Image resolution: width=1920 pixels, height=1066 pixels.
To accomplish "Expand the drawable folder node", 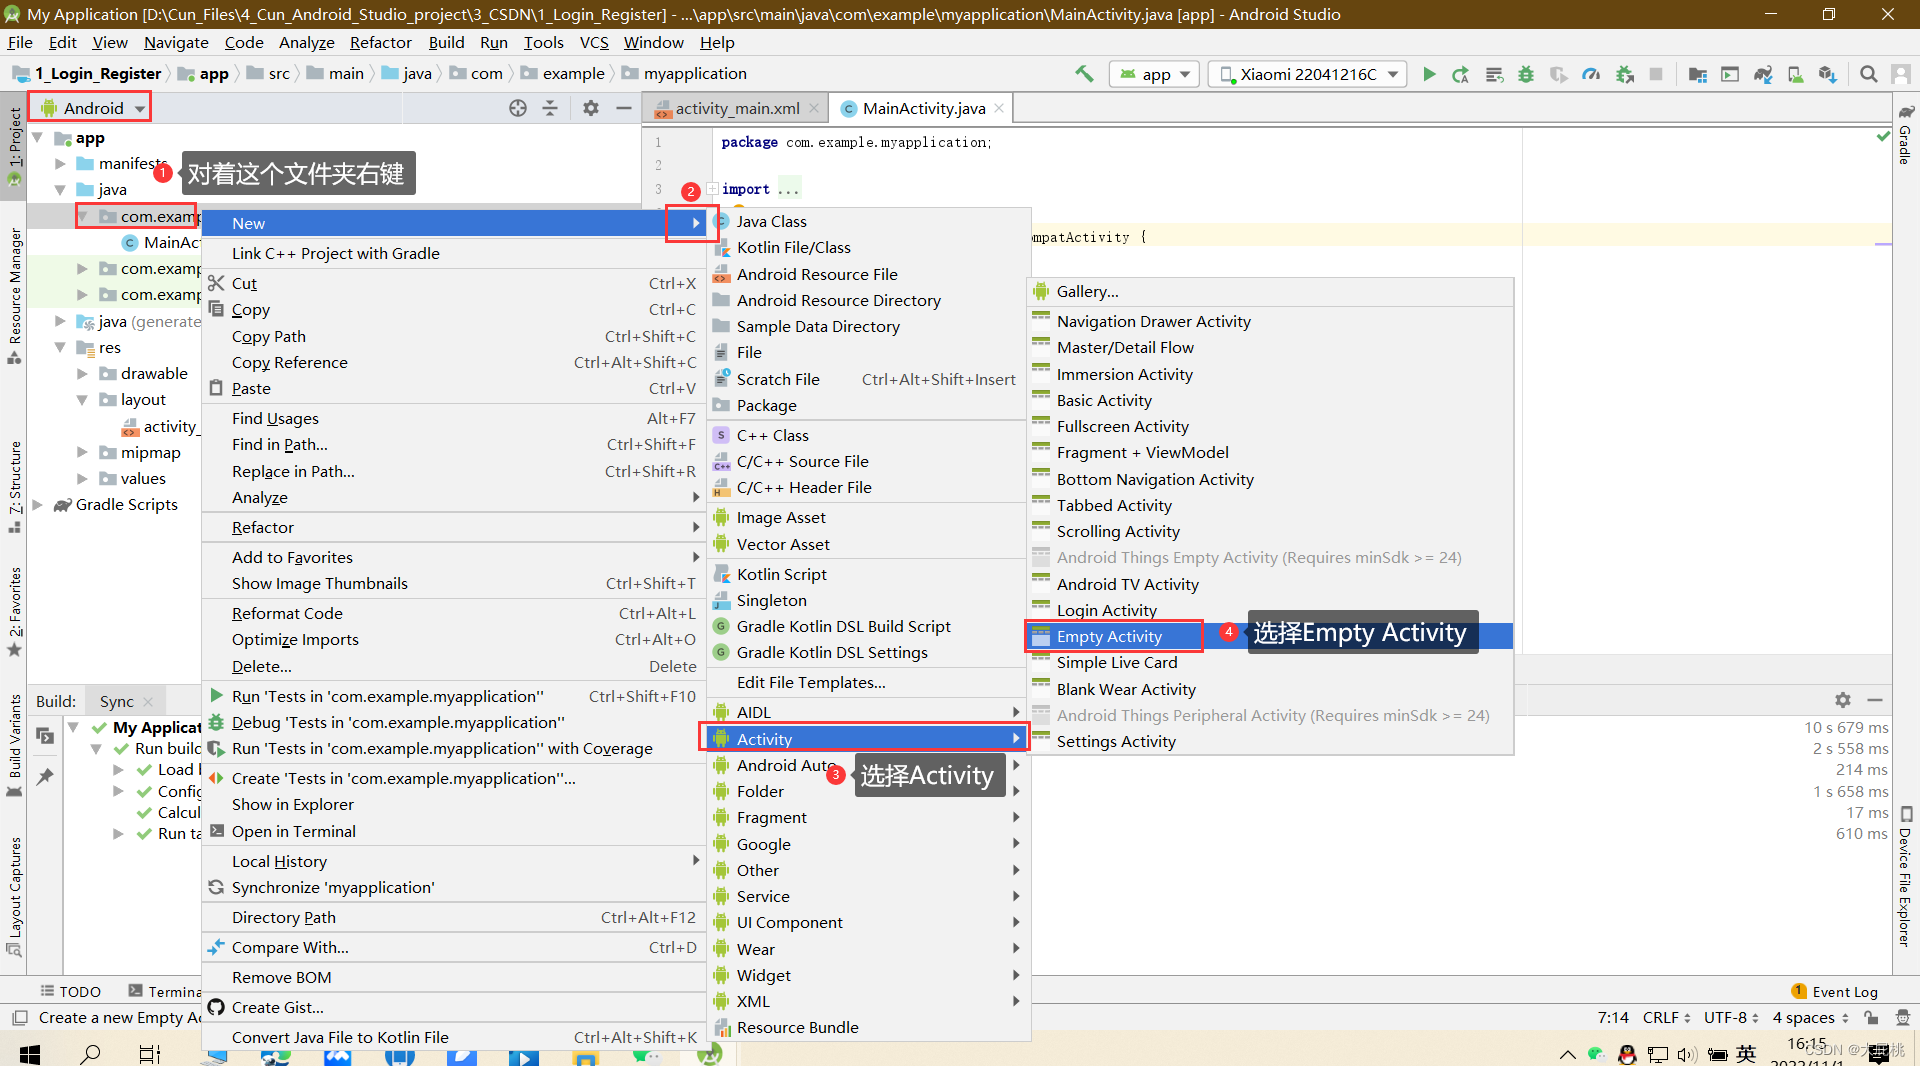I will (82, 373).
